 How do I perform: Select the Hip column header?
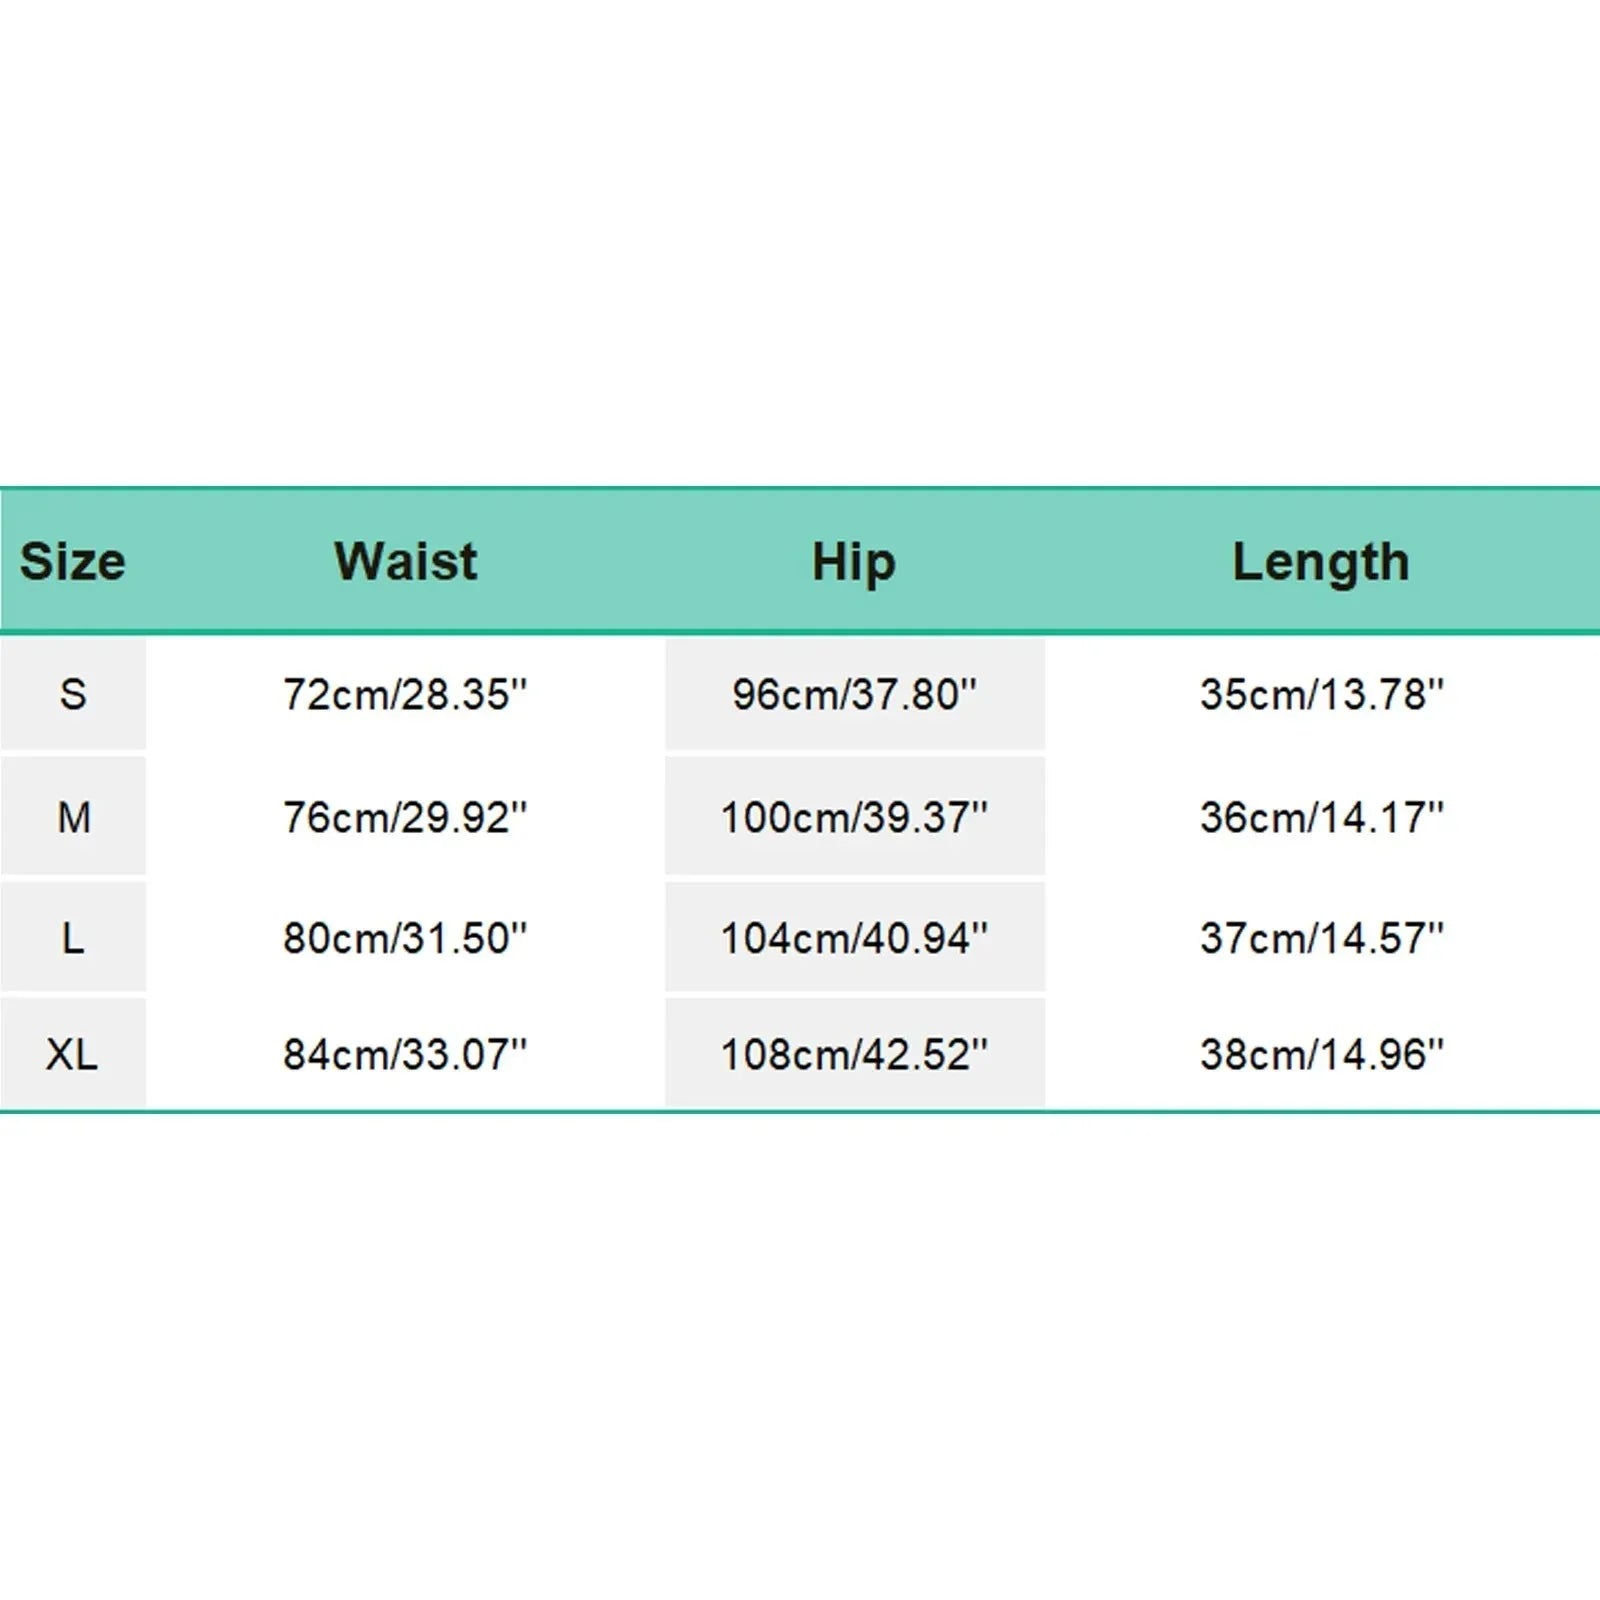click(853, 561)
